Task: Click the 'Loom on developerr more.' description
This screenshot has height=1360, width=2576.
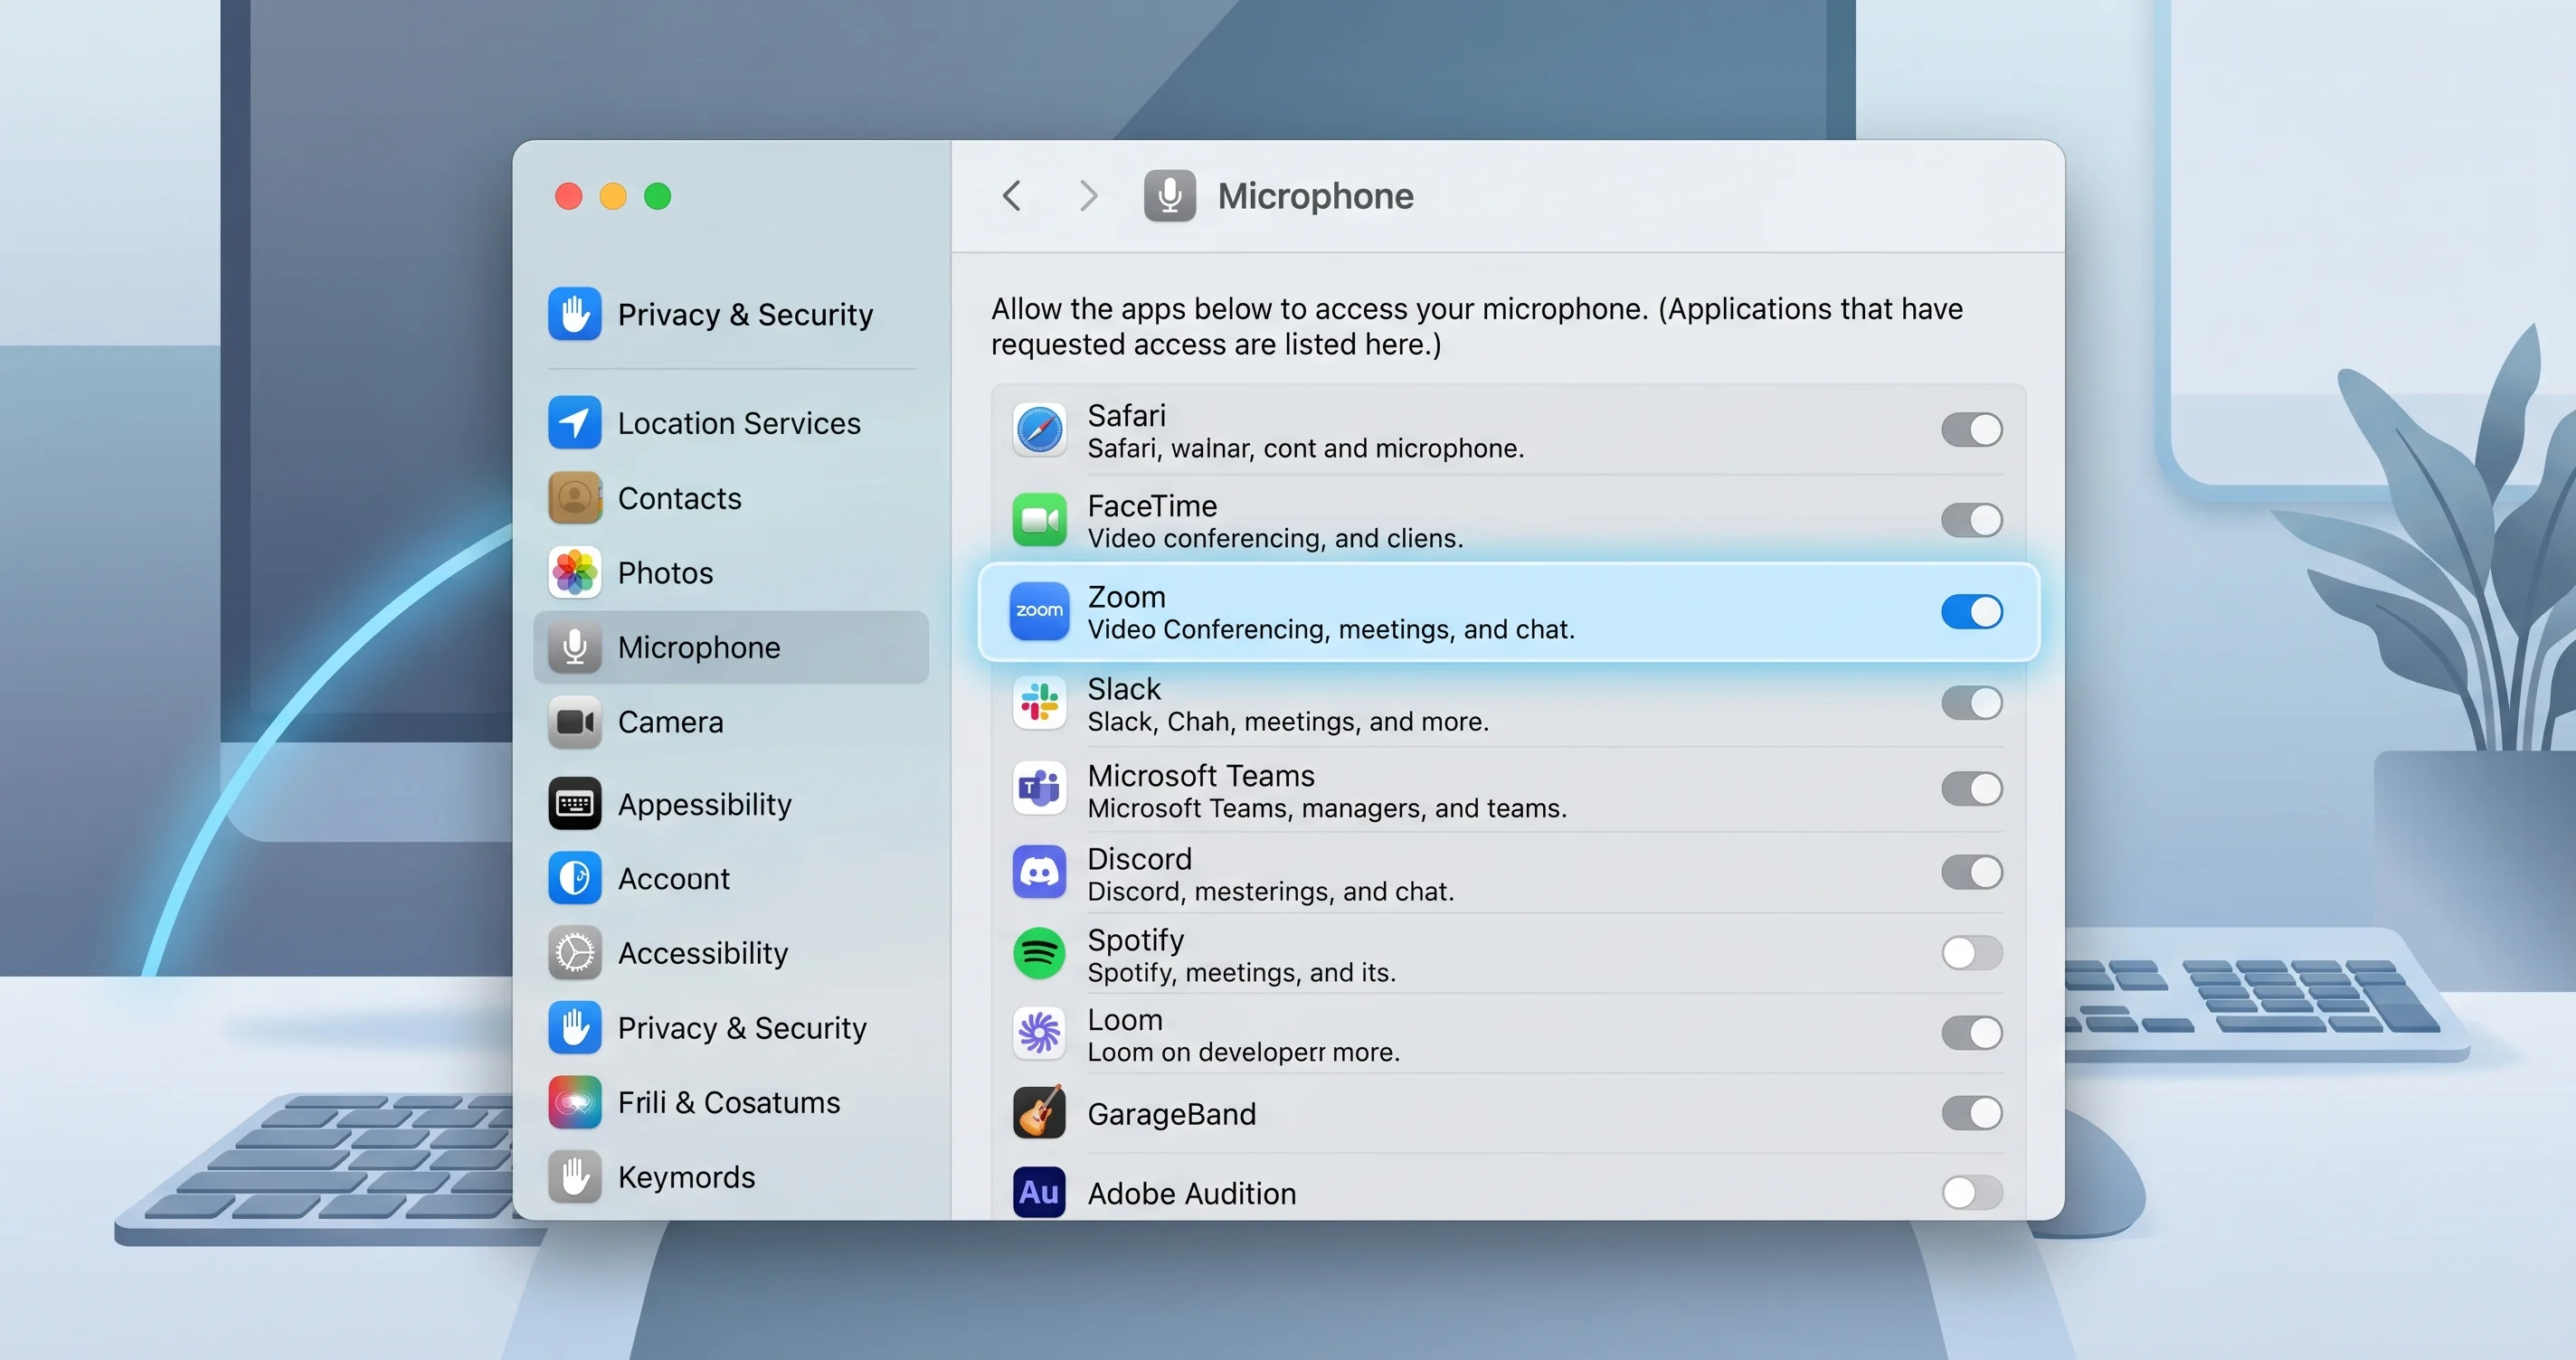Action: (x=1243, y=1052)
